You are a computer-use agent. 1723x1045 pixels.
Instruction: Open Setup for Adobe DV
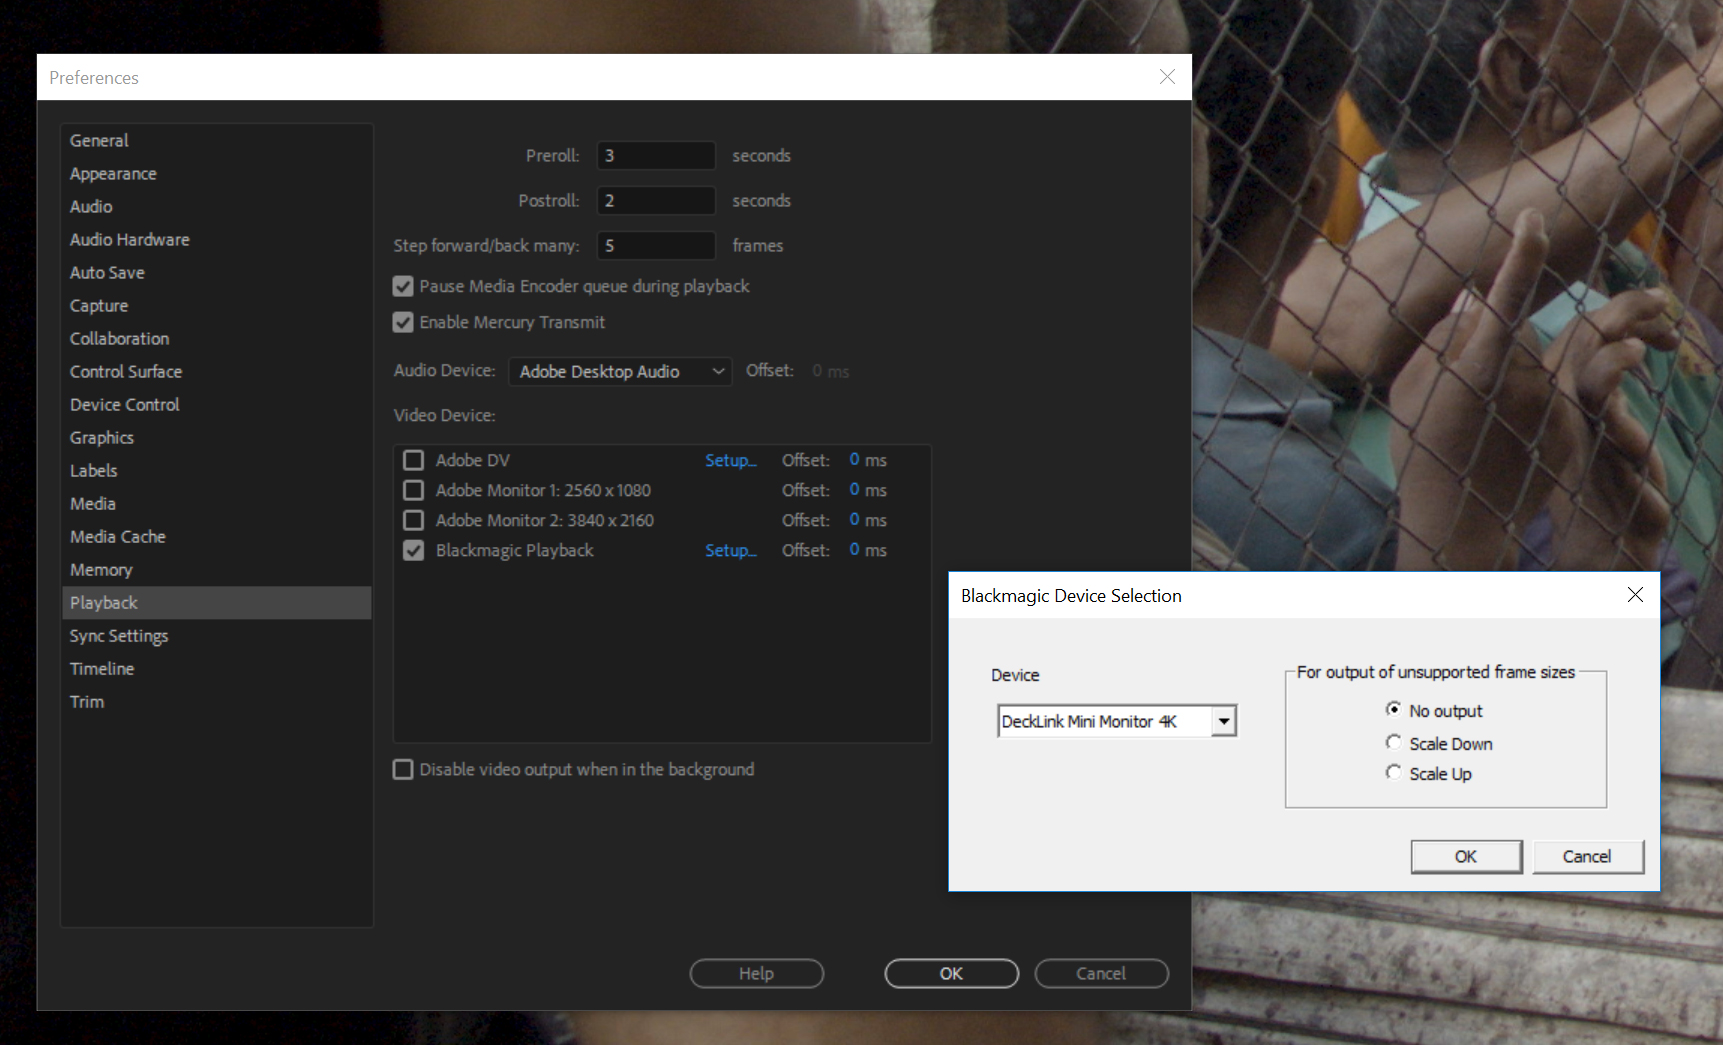(731, 460)
